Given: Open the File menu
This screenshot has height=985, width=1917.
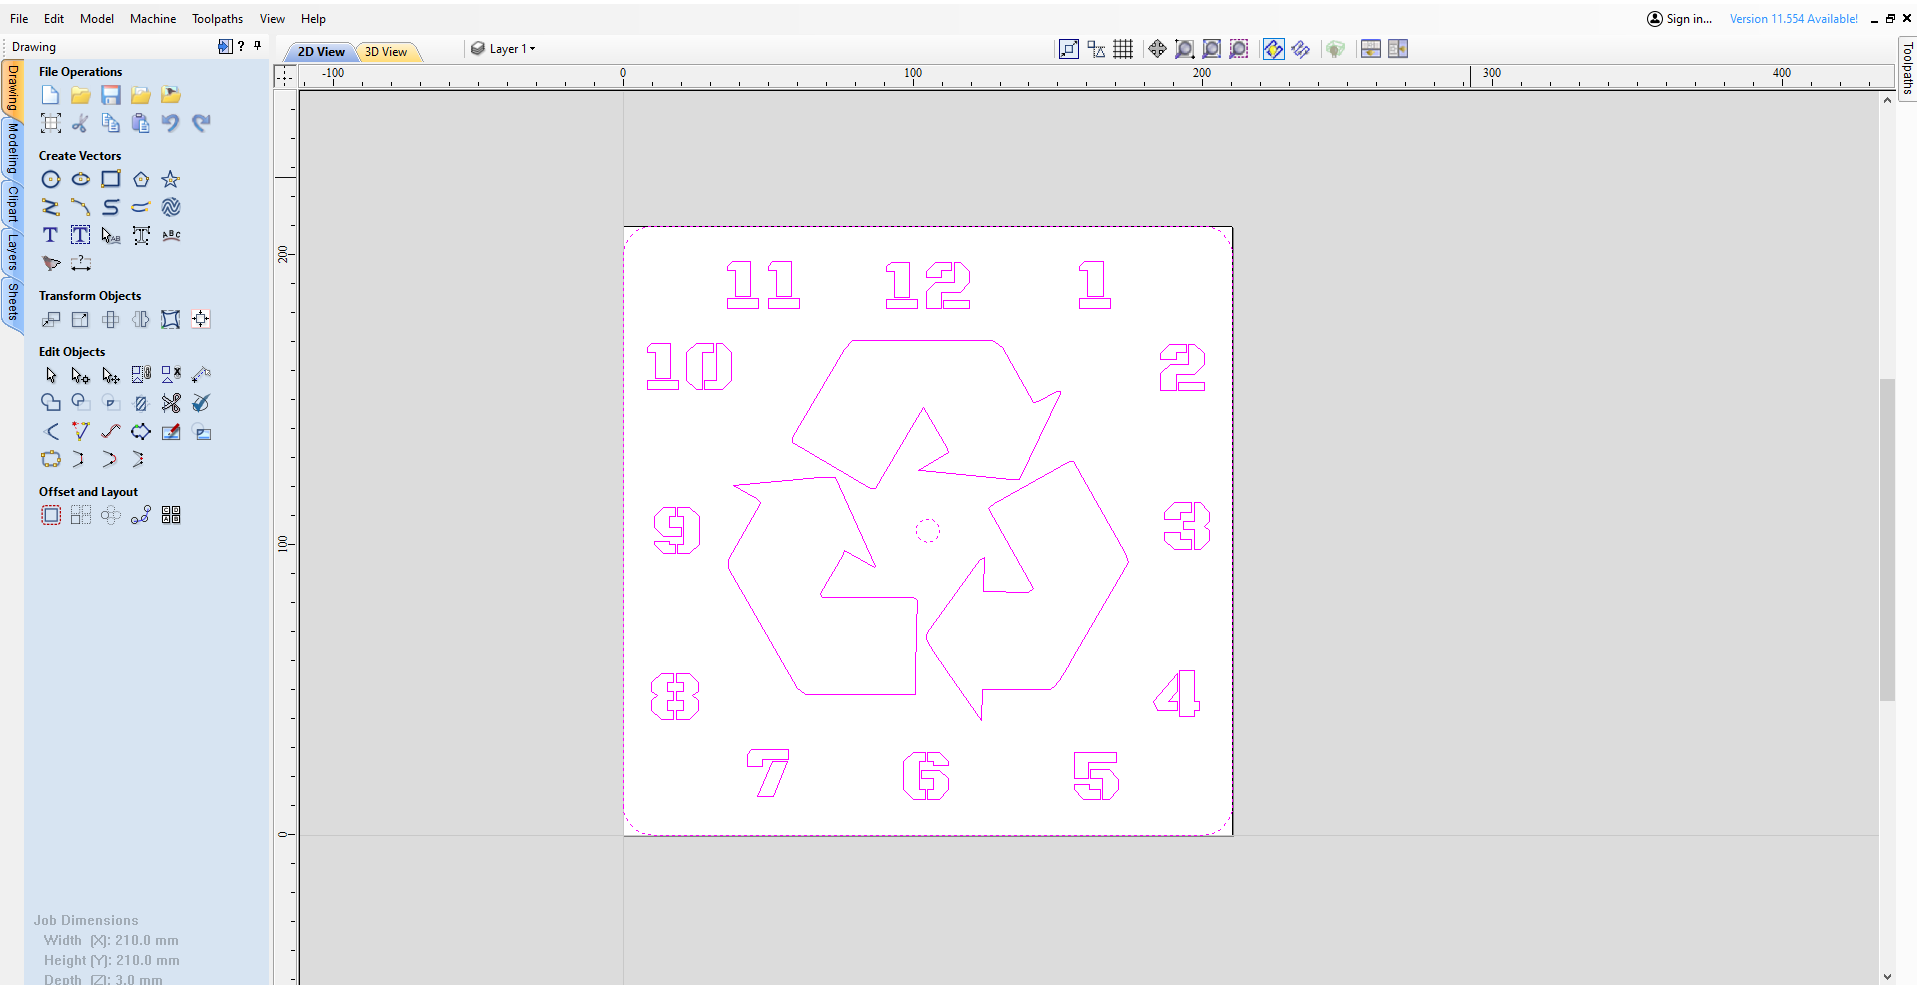Looking at the screenshot, I should click(x=19, y=18).
